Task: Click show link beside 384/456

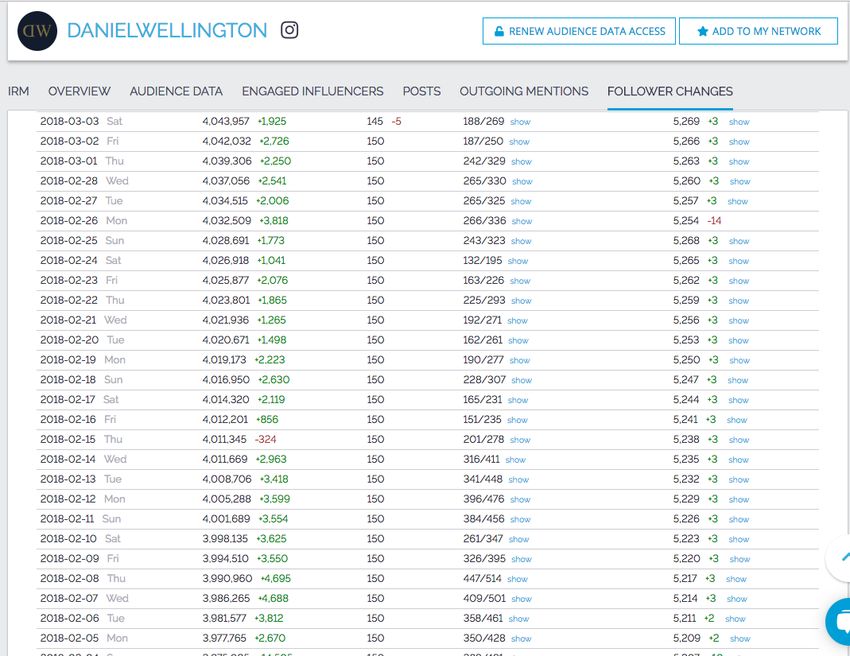Action: pyautogui.click(x=520, y=519)
